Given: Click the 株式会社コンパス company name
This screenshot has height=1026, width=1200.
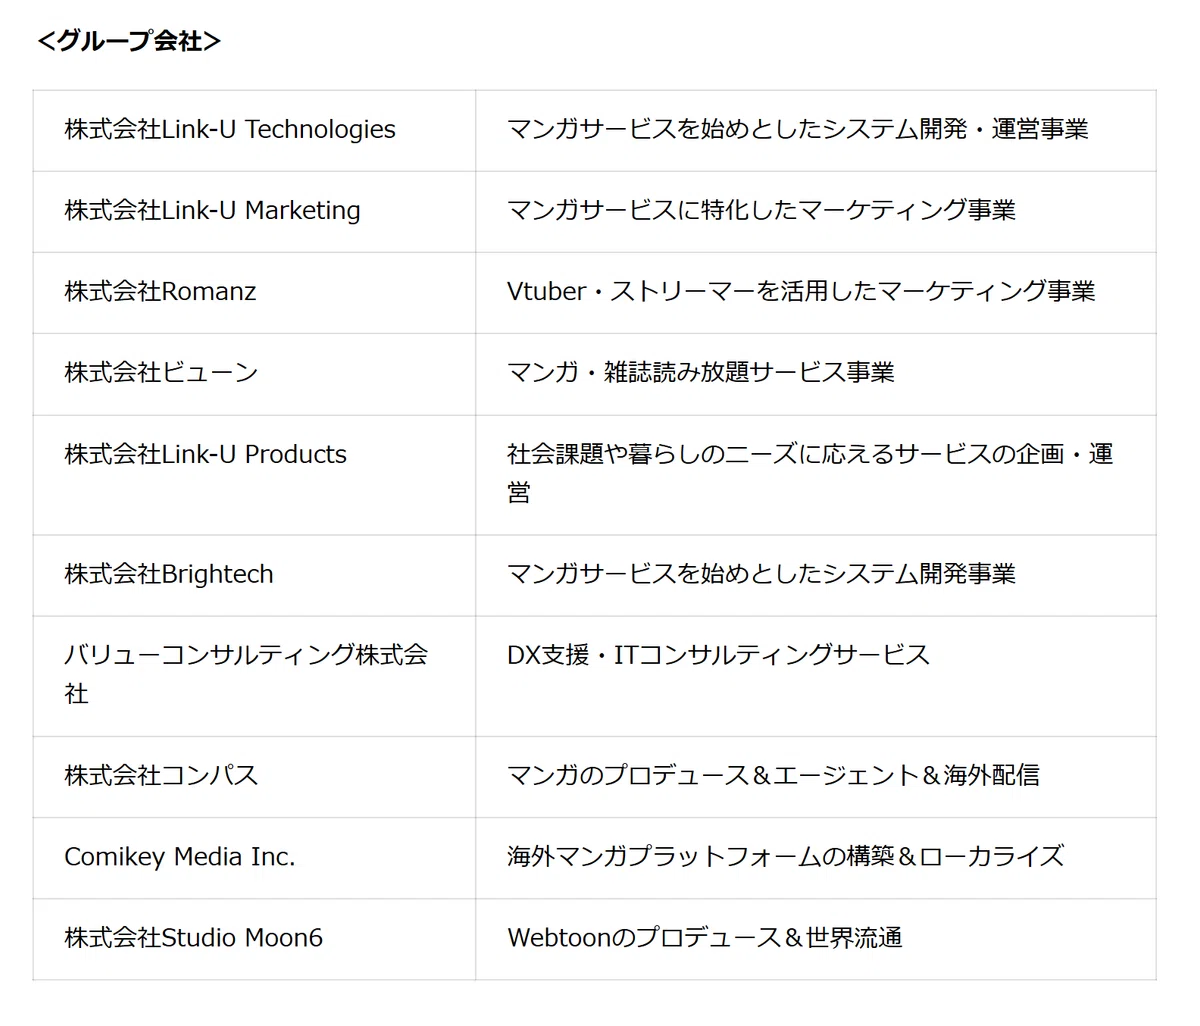Looking at the screenshot, I should pos(161,775).
